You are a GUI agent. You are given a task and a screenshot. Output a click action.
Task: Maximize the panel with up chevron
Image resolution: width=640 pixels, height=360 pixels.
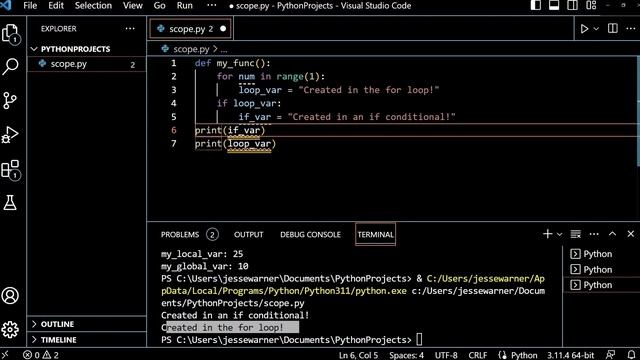pyautogui.click(x=612, y=234)
